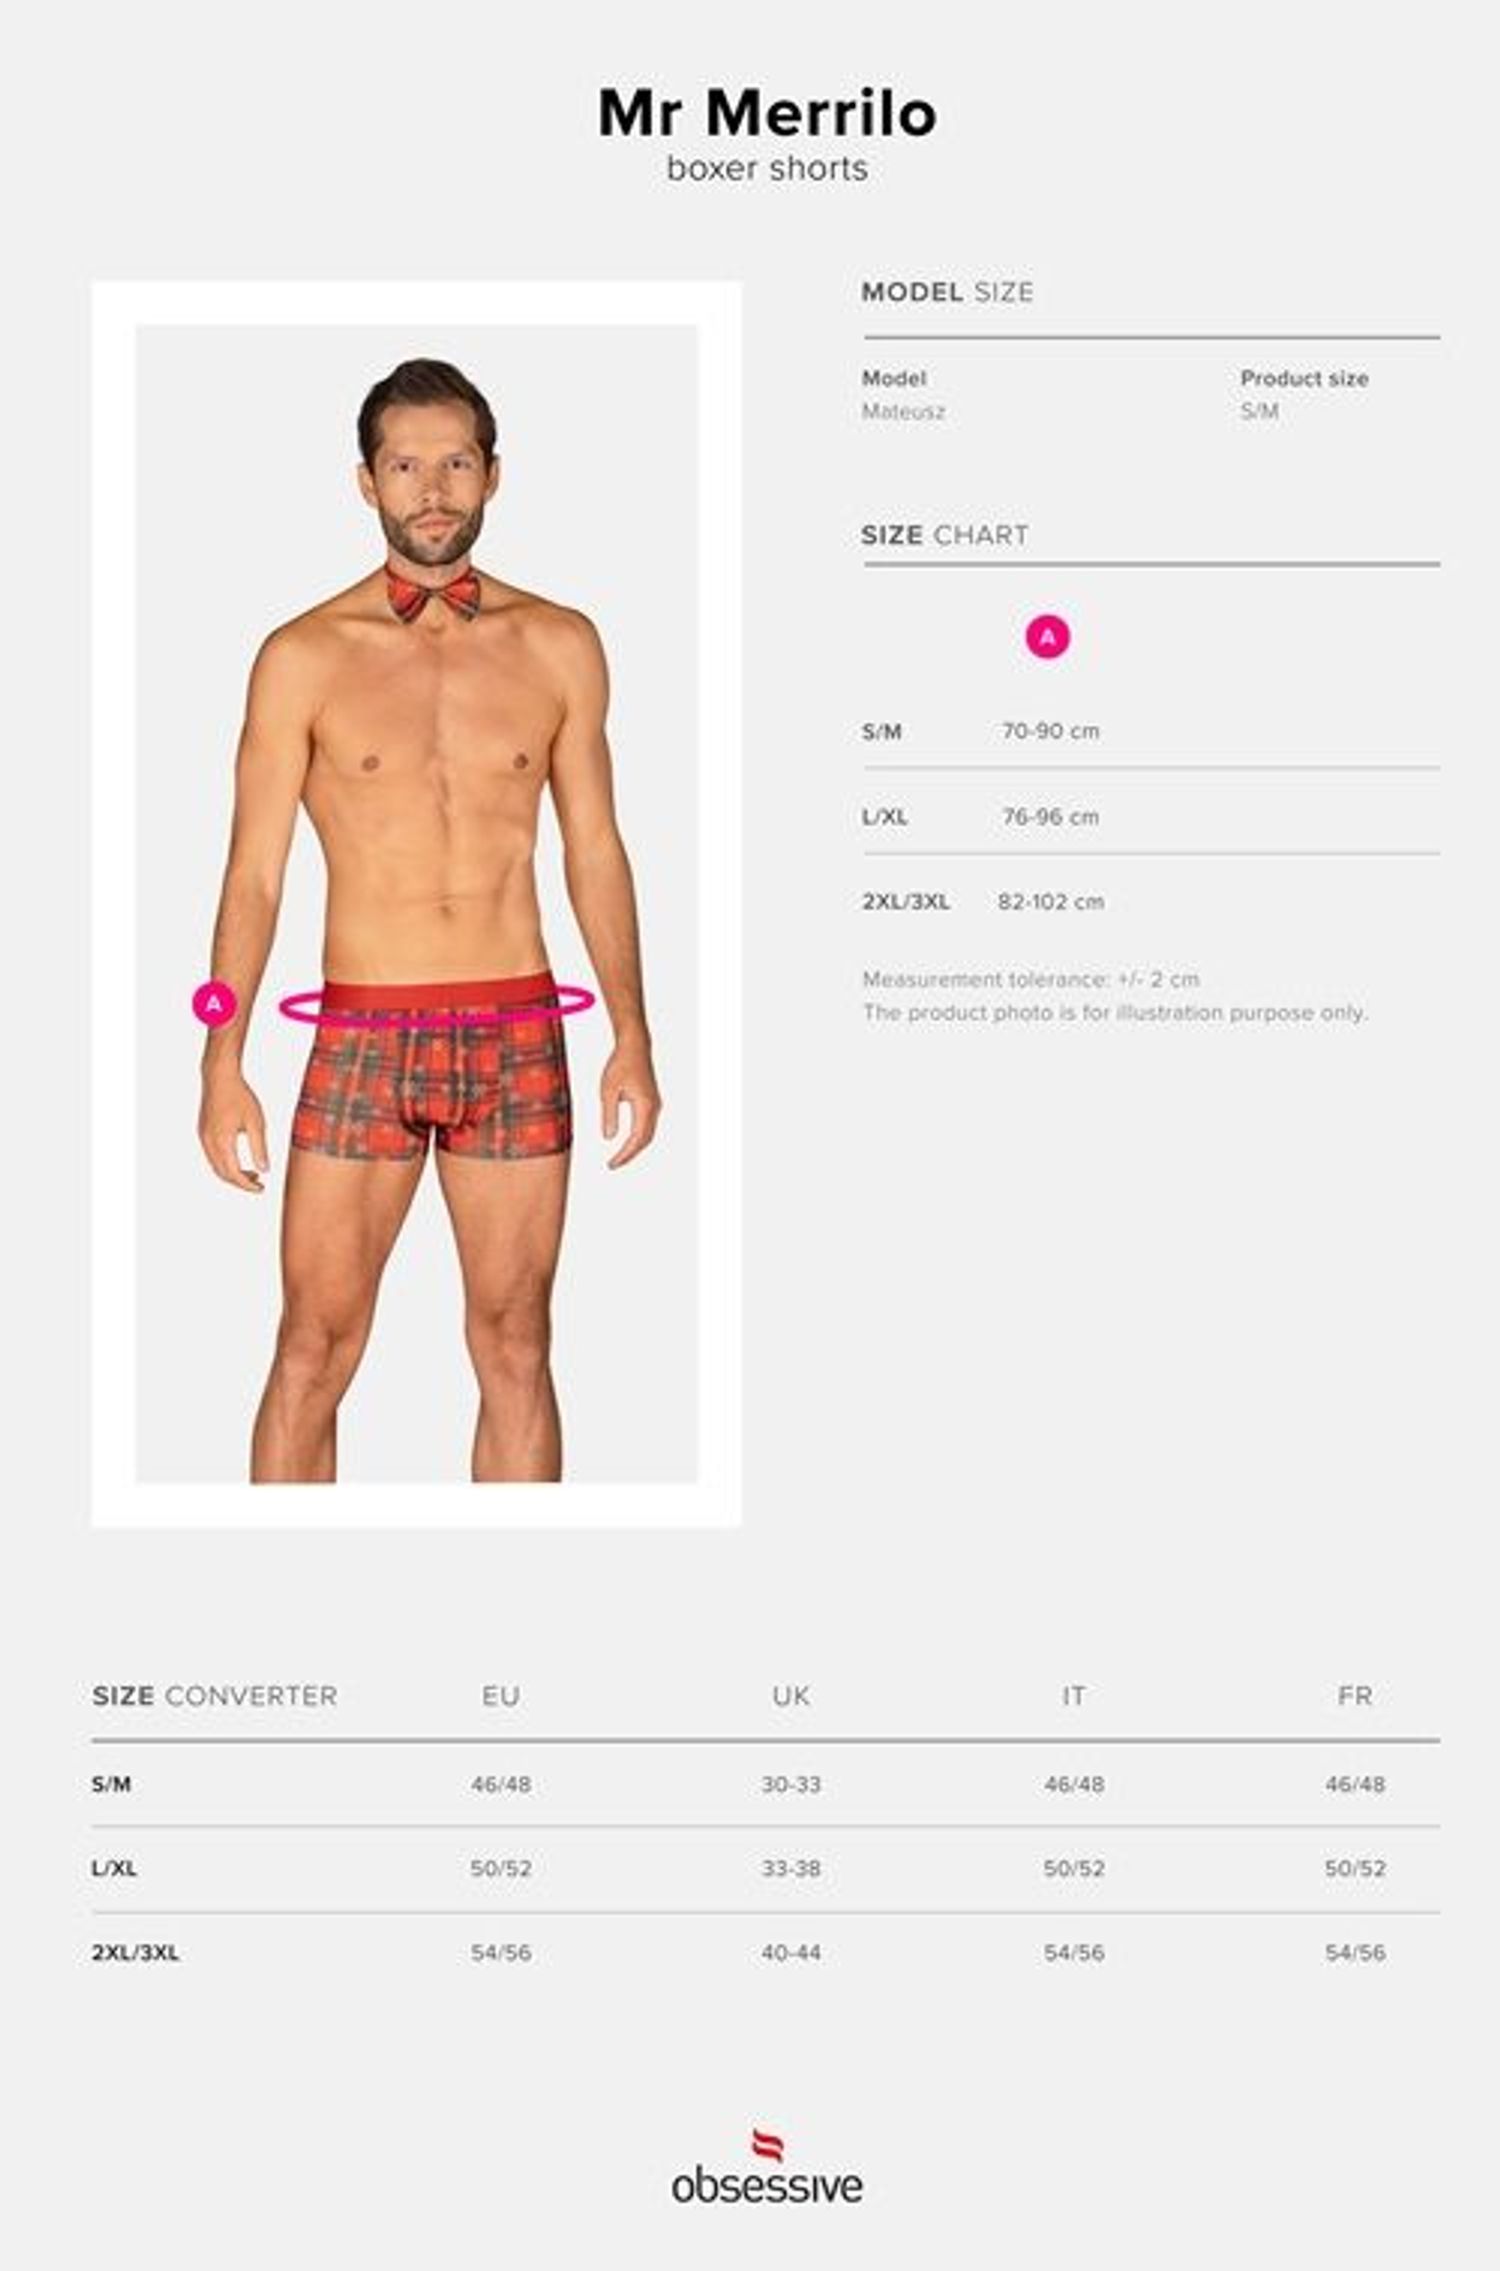Image resolution: width=1500 pixels, height=2271 pixels.
Task: Click the pink waist measurement ellipse
Action: (x=437, y=1004)
